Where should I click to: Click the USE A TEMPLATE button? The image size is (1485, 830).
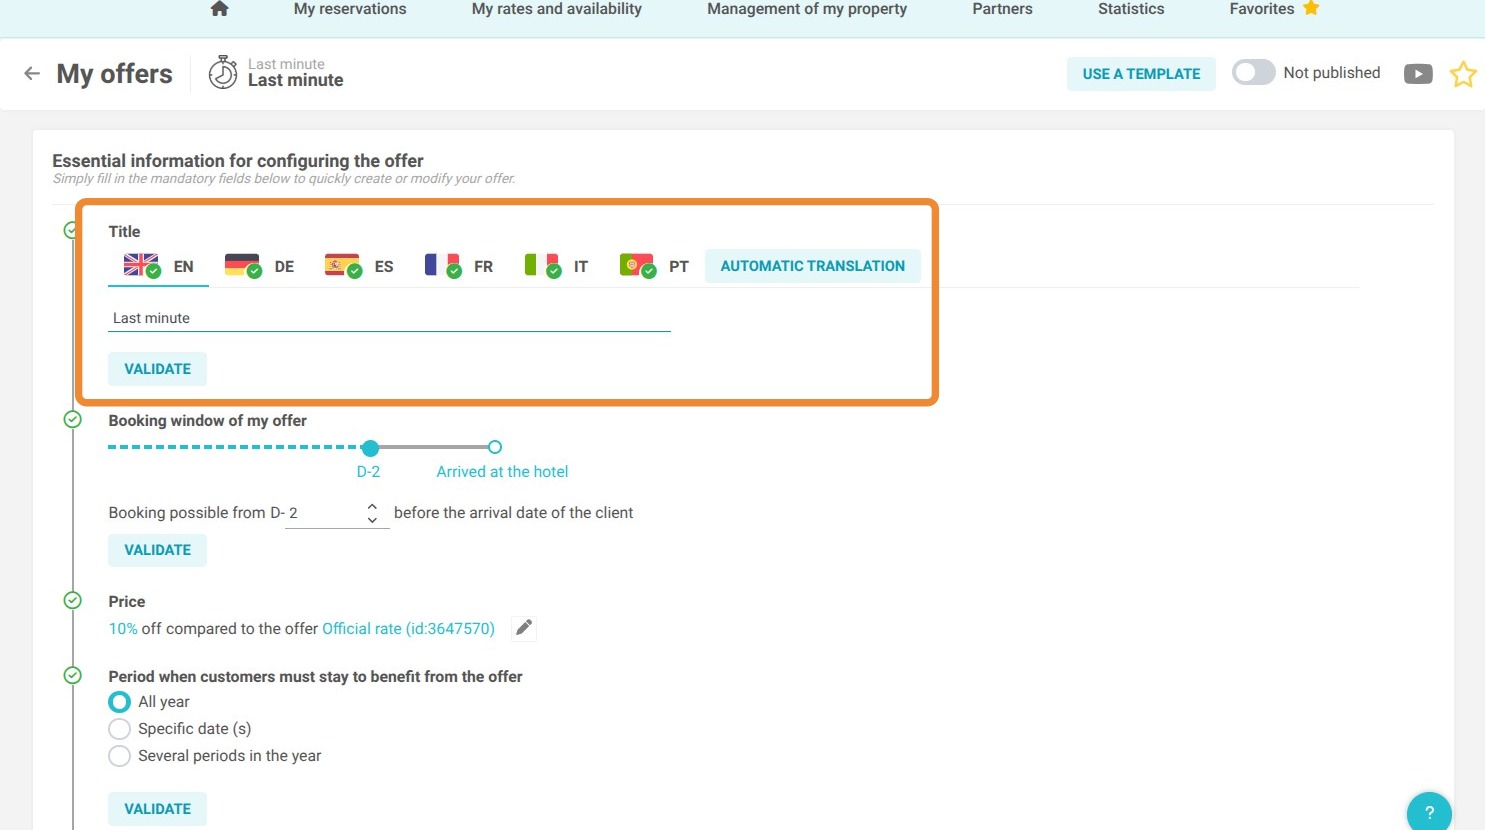tap(1141, 74)
